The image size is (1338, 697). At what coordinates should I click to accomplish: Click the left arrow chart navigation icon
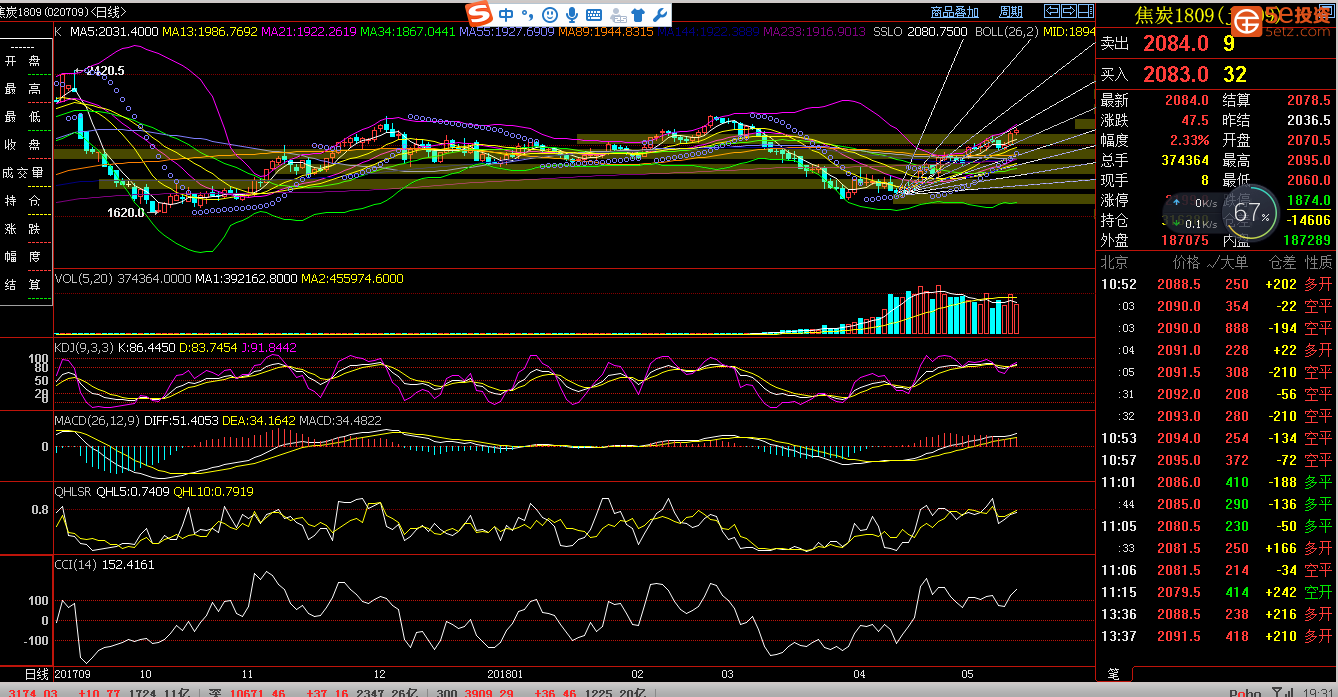tap(1052, 11)
